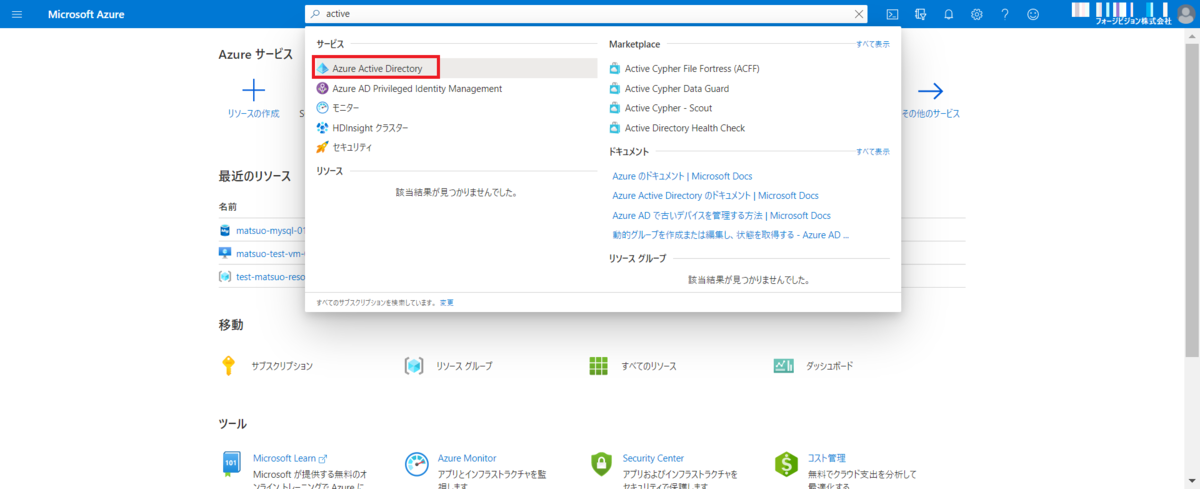Click ドキュメント すべて表示 link
The width and height of the screenshot is (1200, 489).
tap(872, 151)
